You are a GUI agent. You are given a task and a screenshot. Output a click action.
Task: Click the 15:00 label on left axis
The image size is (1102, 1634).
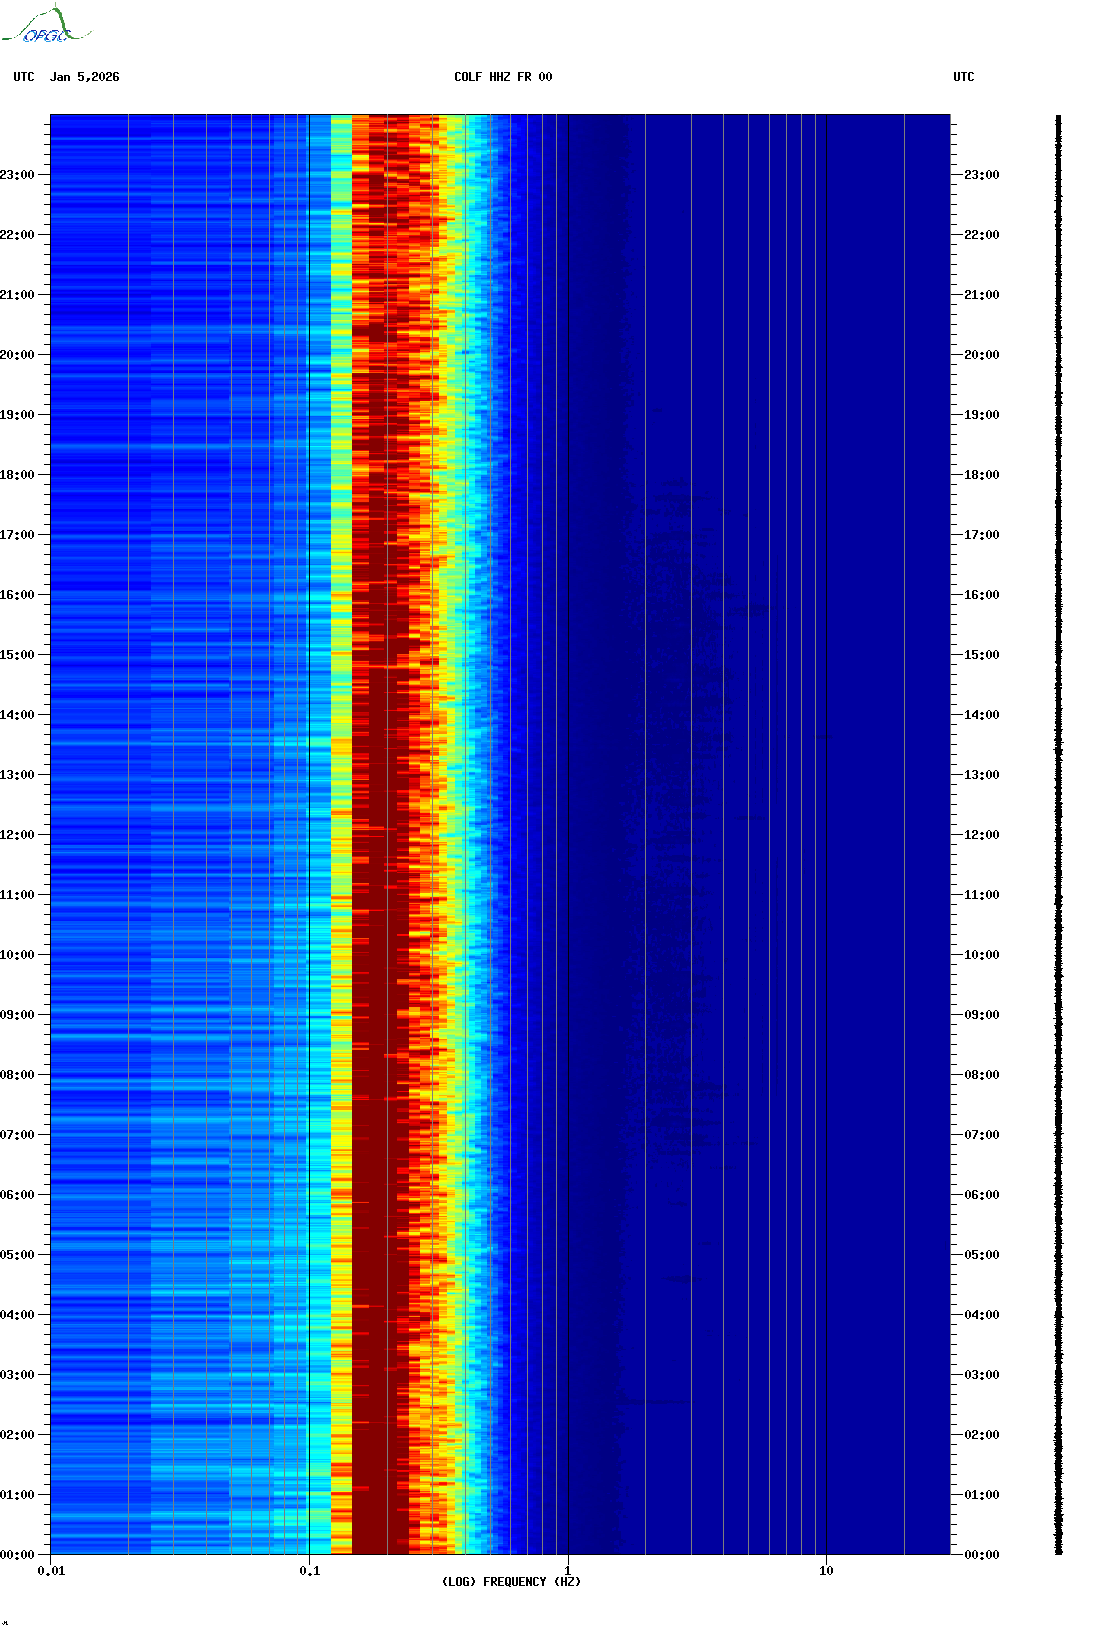17,655
